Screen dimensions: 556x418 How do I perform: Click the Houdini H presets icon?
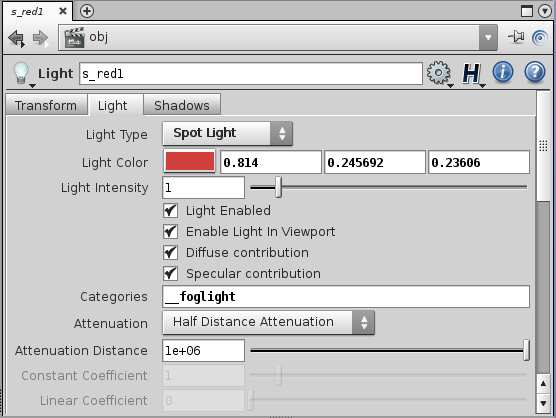[472, 74]
